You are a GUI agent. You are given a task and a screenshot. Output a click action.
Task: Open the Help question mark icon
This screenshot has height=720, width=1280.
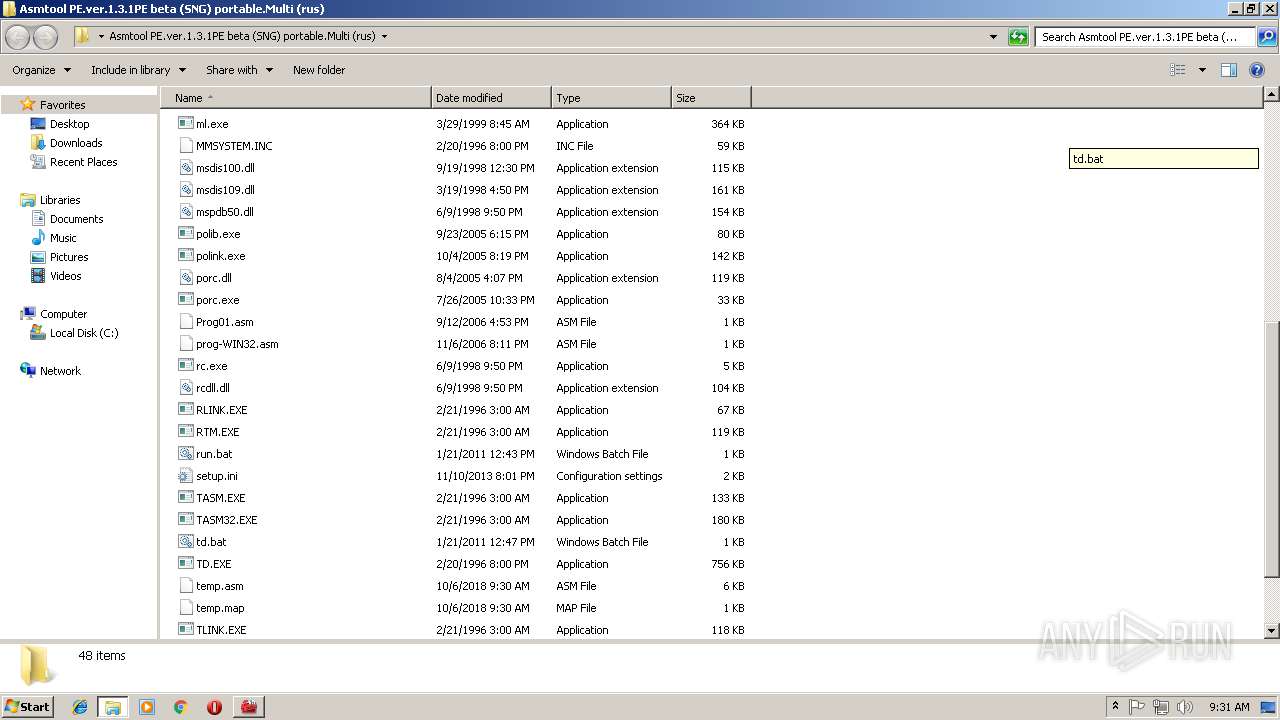[x=1258, y=70]
